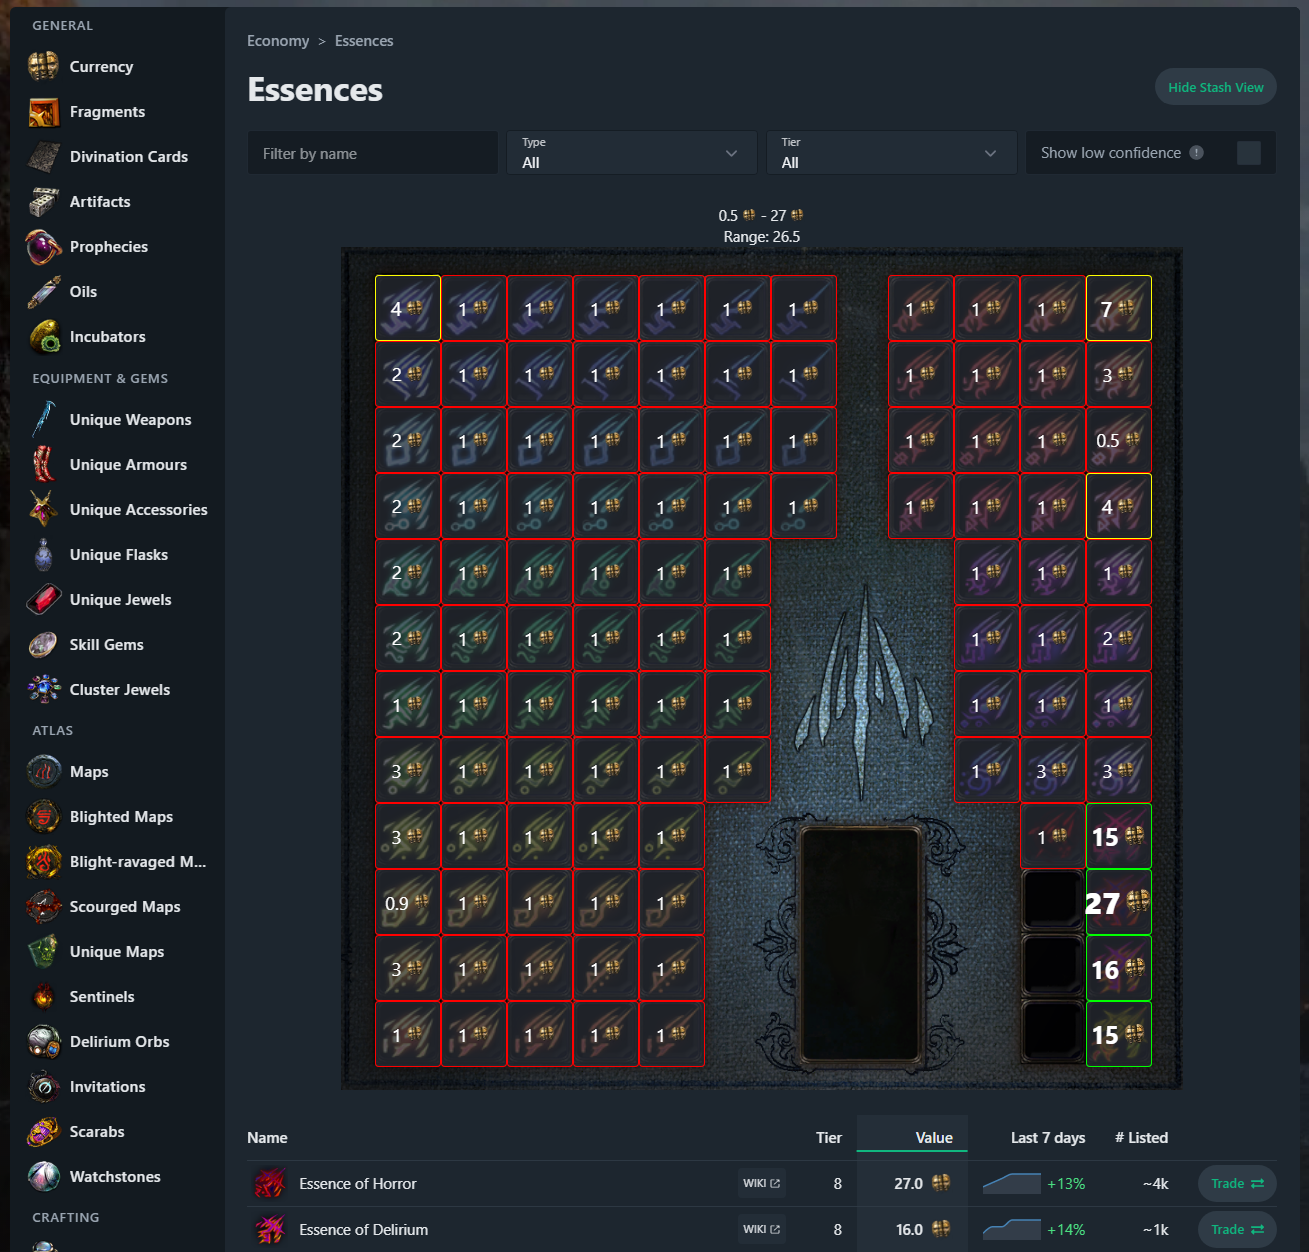
Task: Enable the Show low confidence checkbox
Action: (x=1248, y=153)
